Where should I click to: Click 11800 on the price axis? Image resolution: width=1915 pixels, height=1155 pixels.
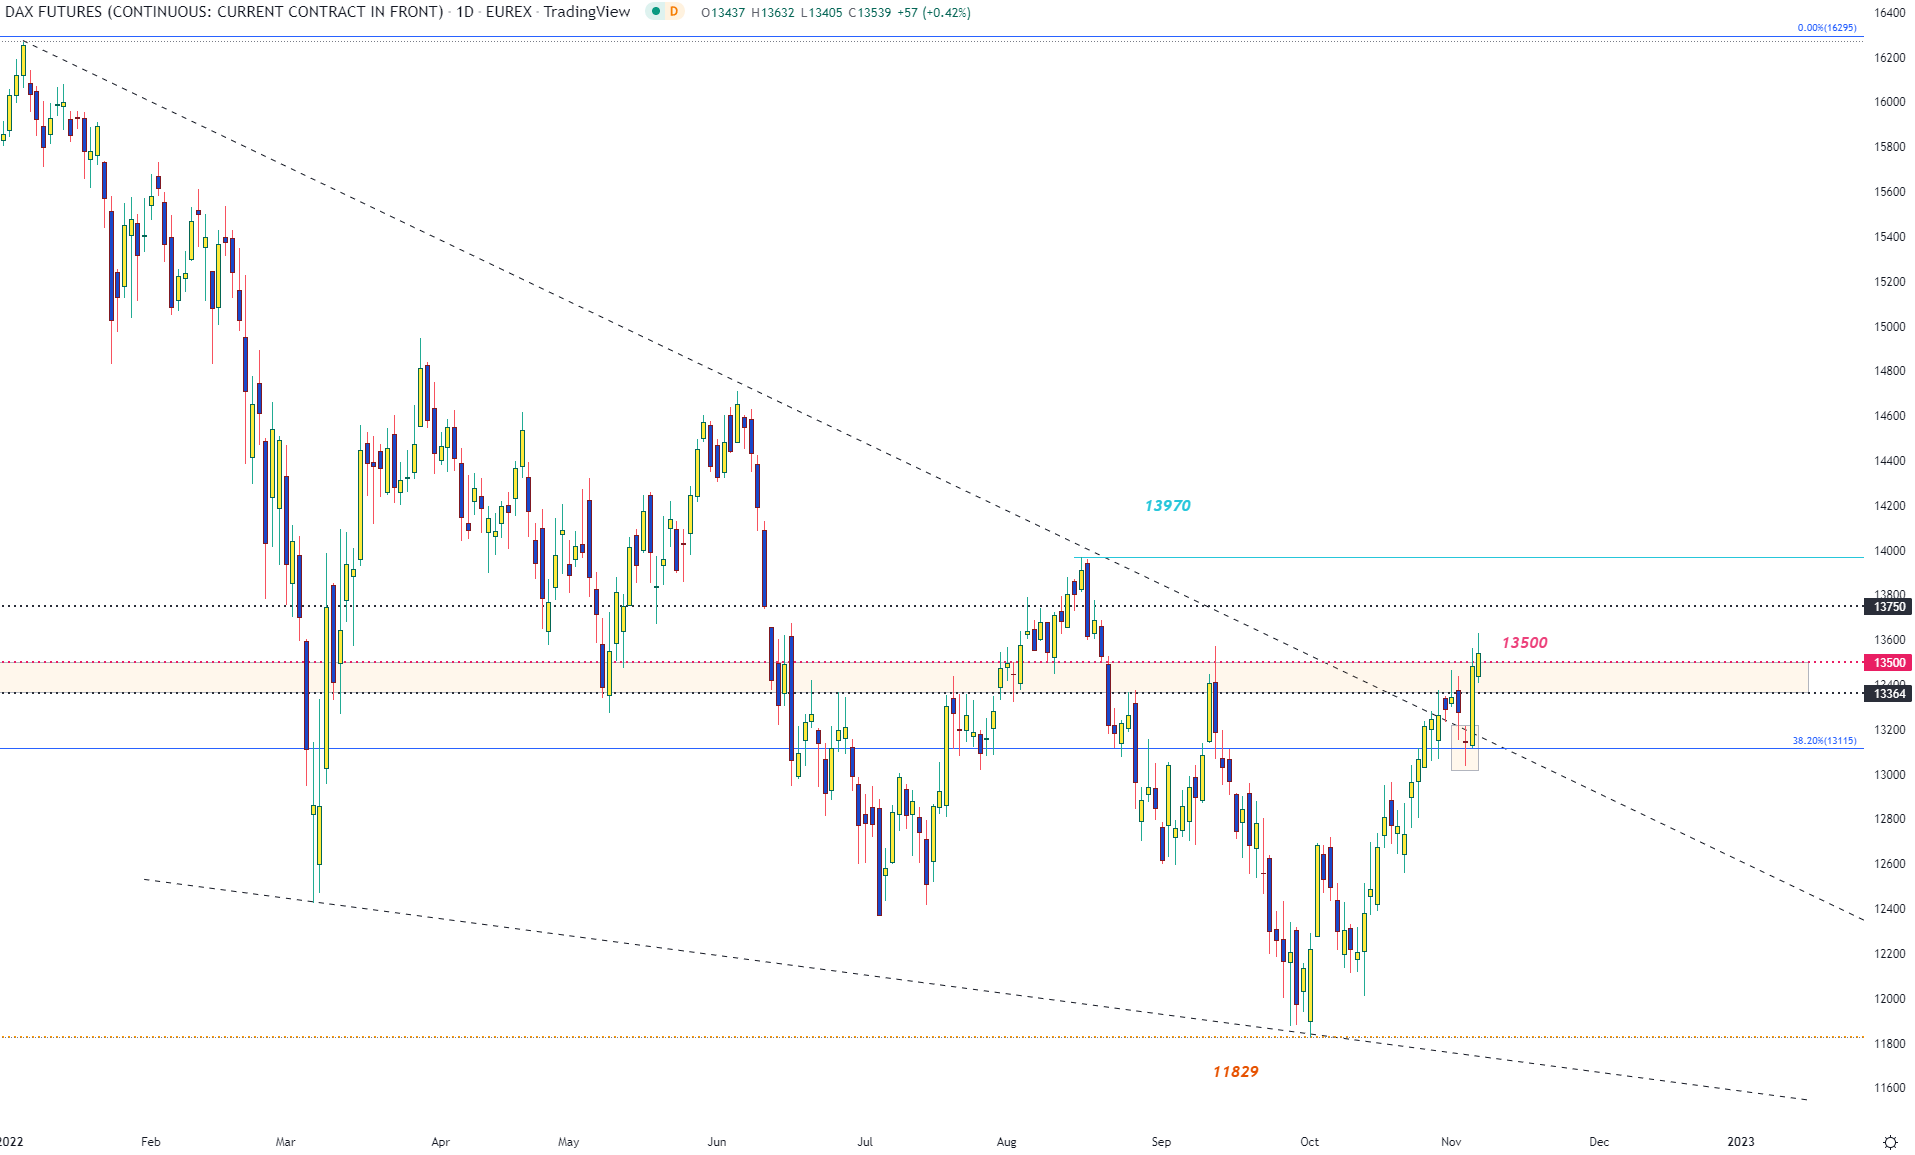click(1889, 1044)
